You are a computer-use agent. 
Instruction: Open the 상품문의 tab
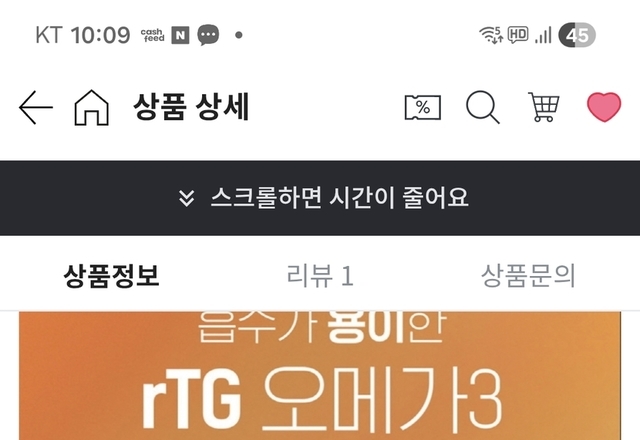tap(528, 276)
